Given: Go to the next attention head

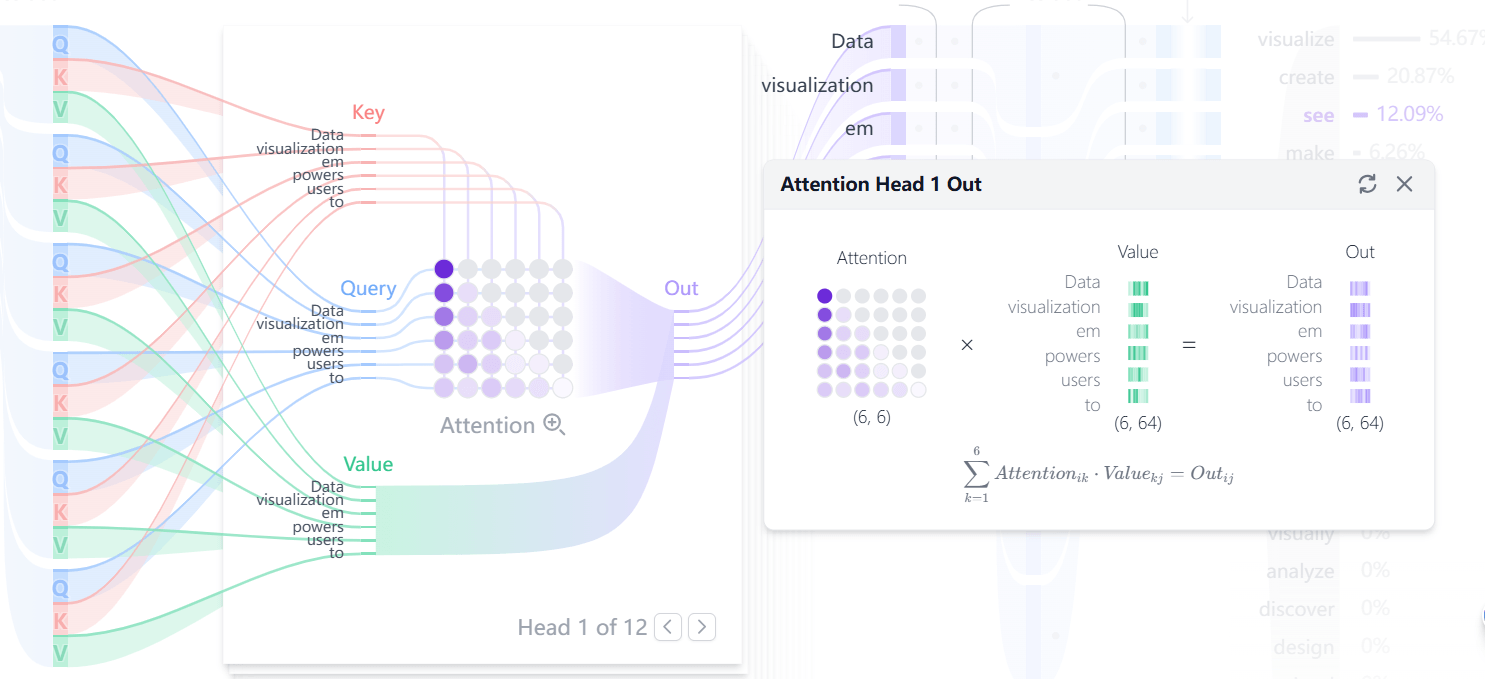Looking at the screenshot, I should coord(702,627).
